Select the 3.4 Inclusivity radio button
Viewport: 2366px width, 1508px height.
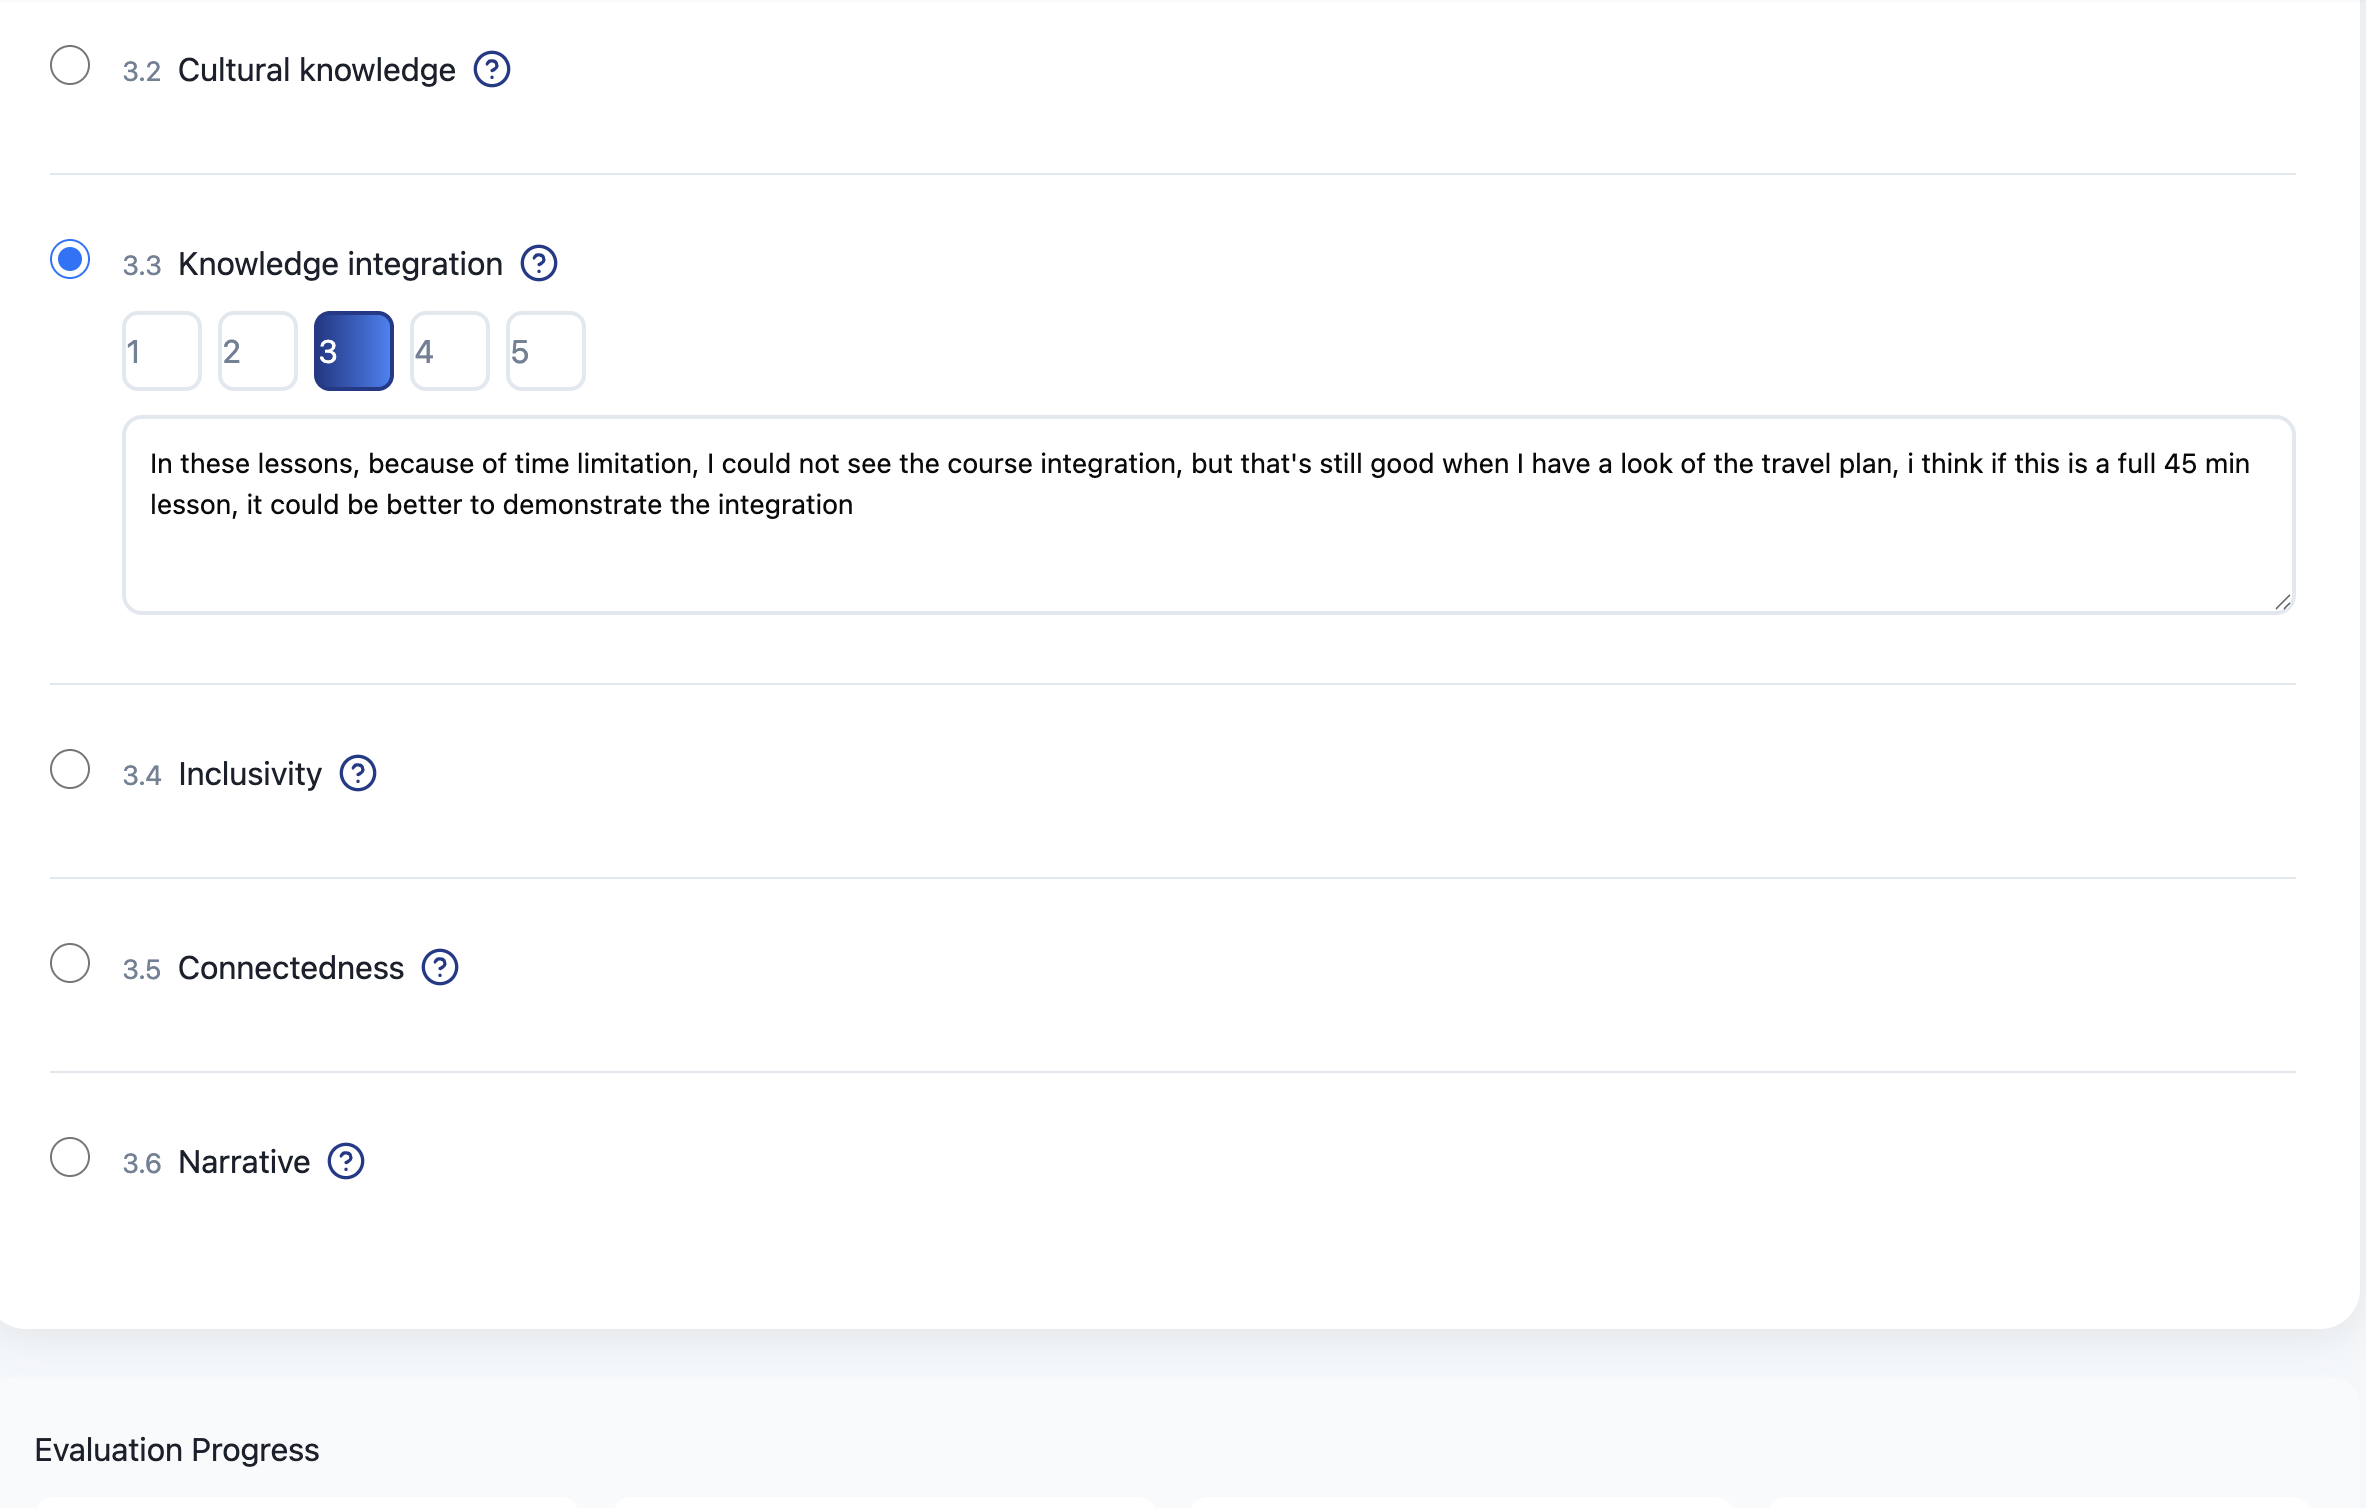pyautogui.click(x=70, y=770)
